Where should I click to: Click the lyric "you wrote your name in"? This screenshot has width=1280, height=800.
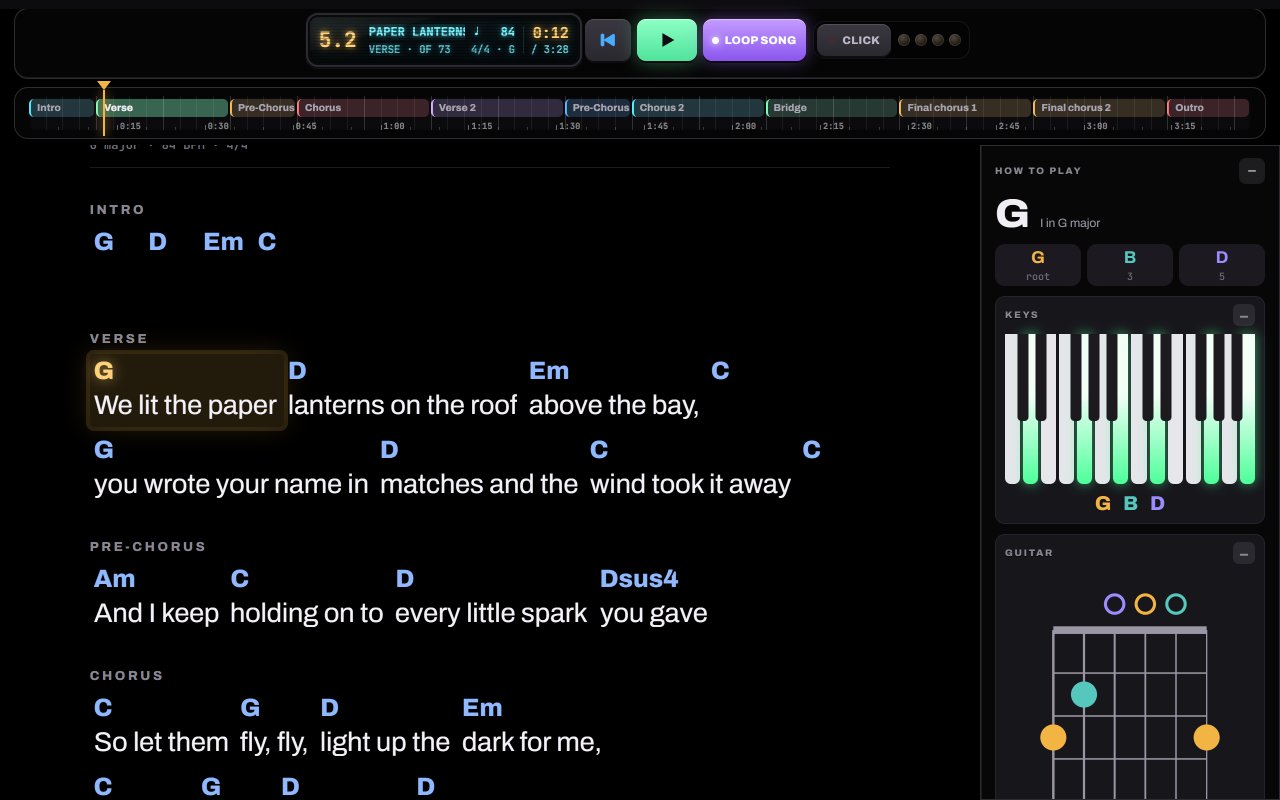[x=232, y=484]
